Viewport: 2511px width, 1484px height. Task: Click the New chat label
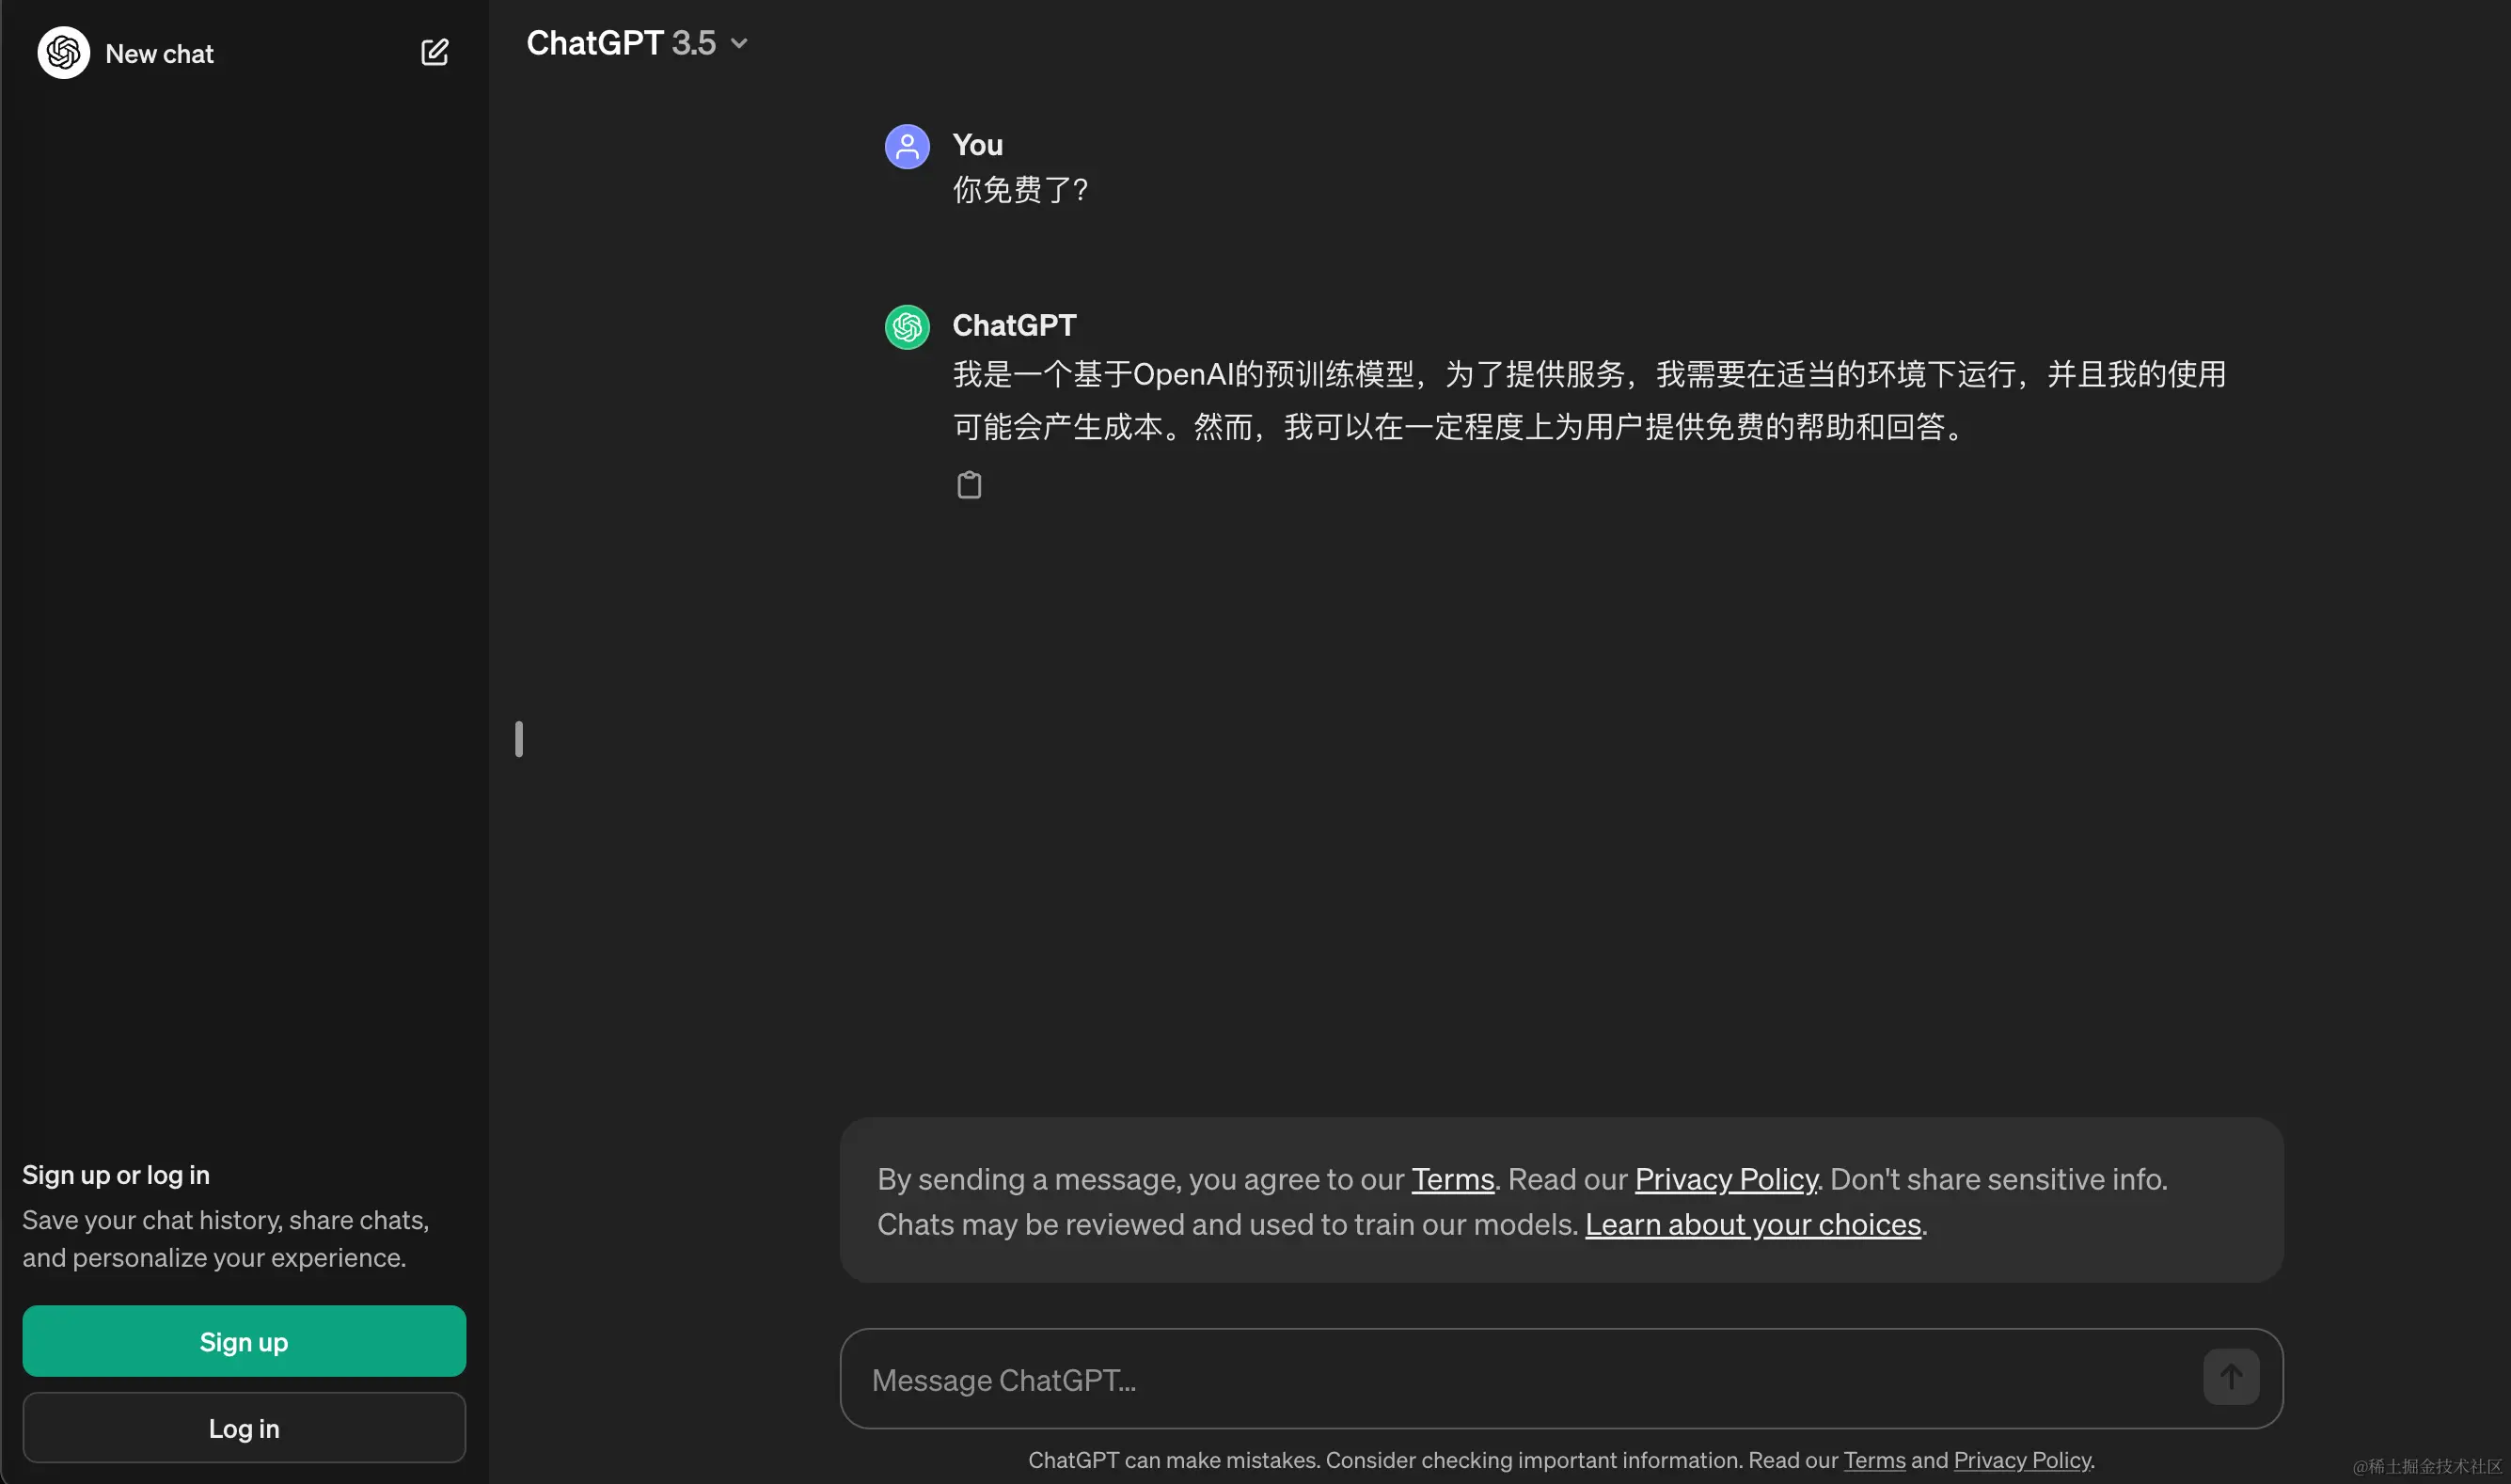pyautogui.click(x=159, y=54)
